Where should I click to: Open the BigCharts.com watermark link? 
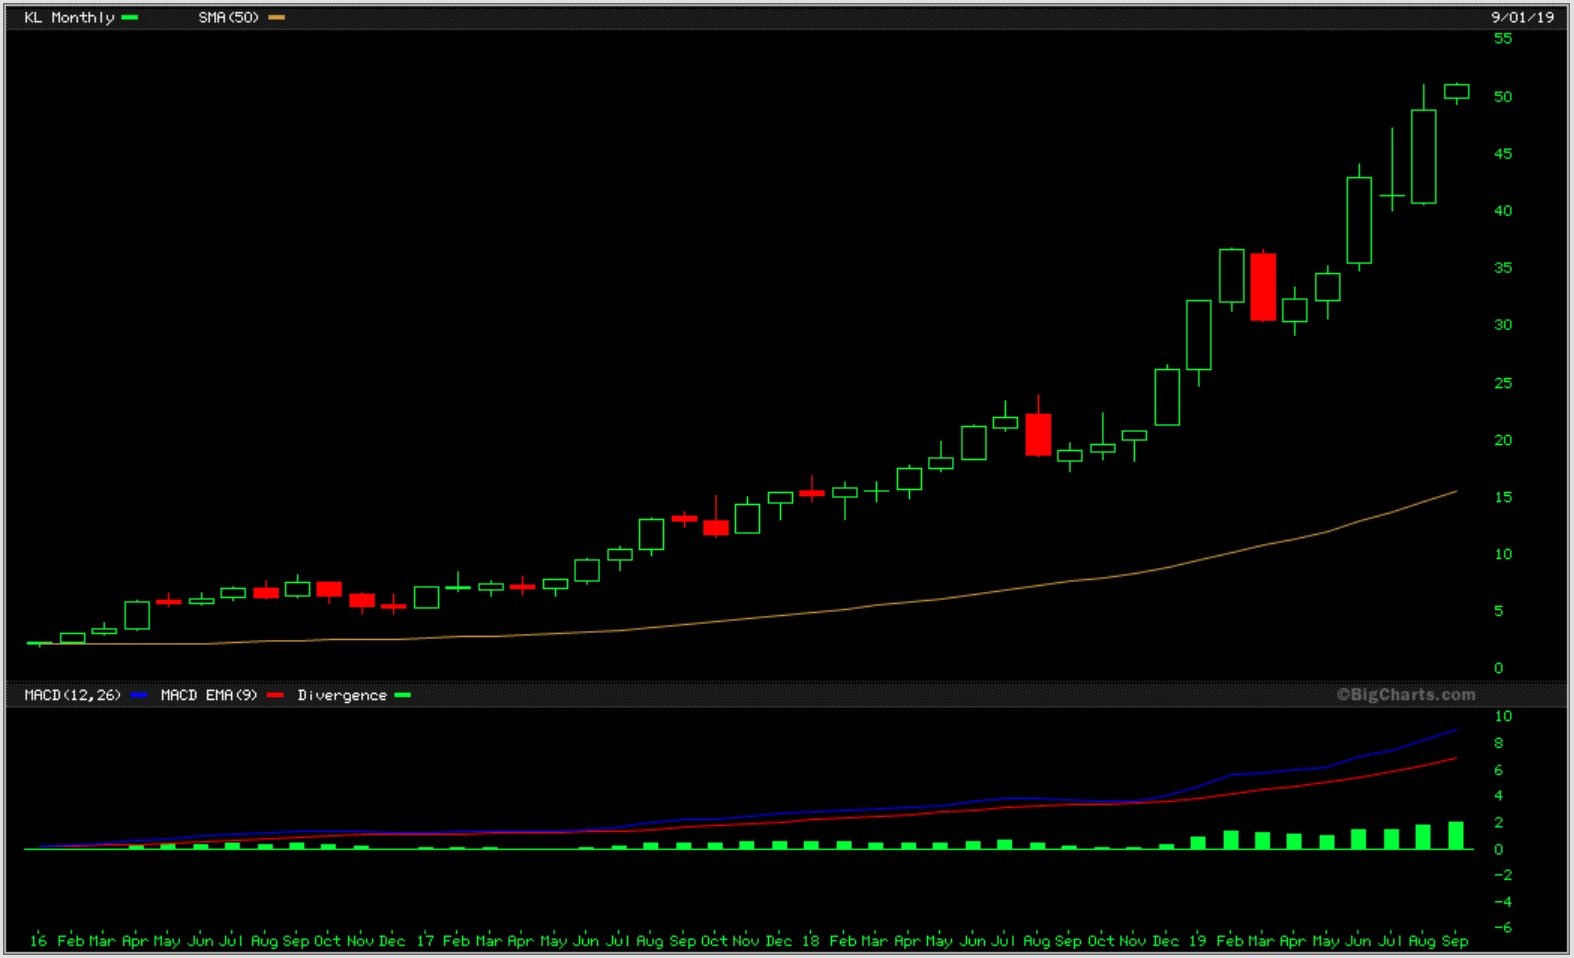click(x=1406, y=694)
